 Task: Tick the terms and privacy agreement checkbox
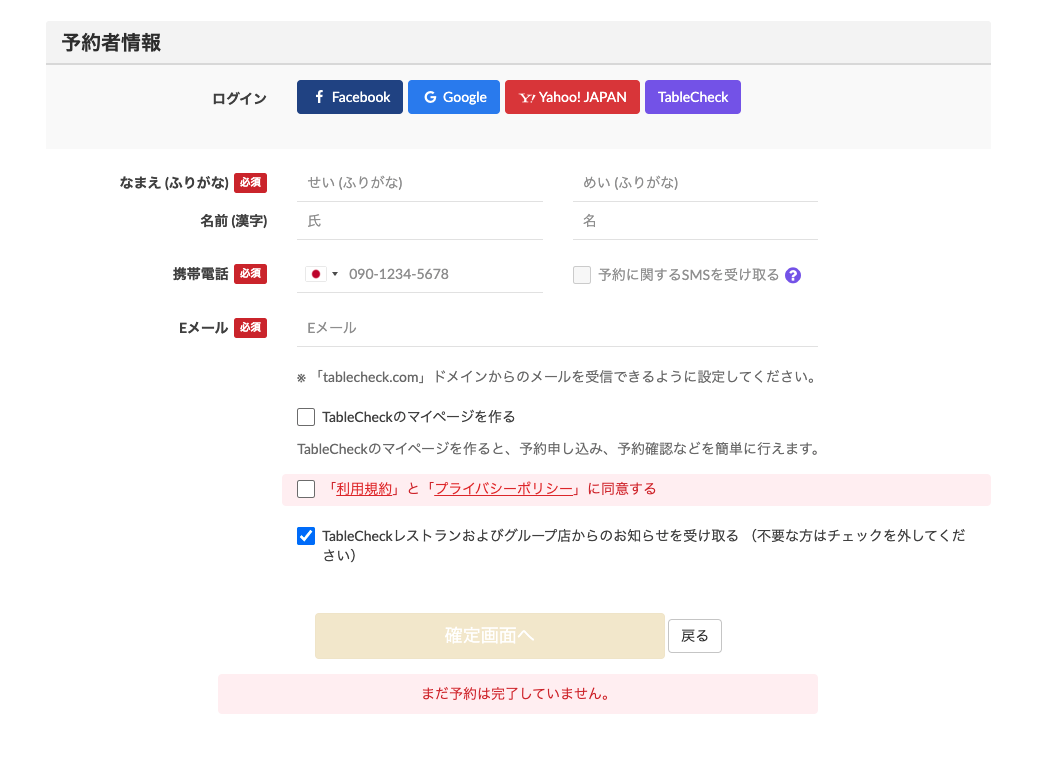(x=306, y=489)
